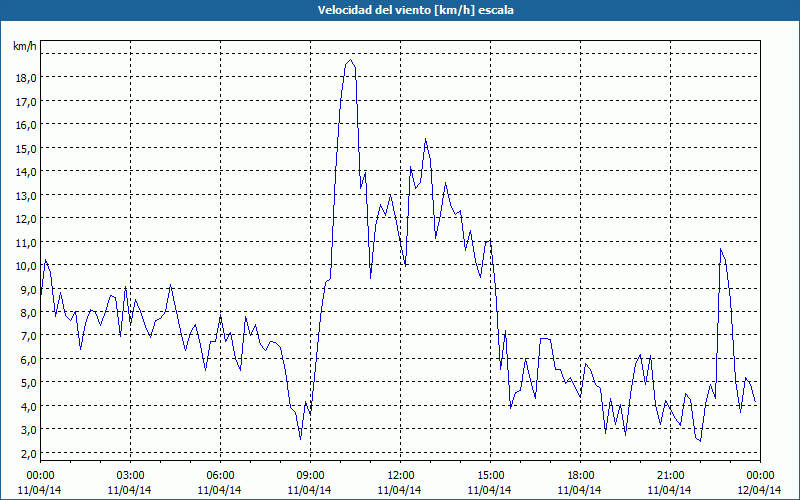The image size is (800, 500).
Task: Select the '11,0' y-axis label
Action: pos(26,242)
